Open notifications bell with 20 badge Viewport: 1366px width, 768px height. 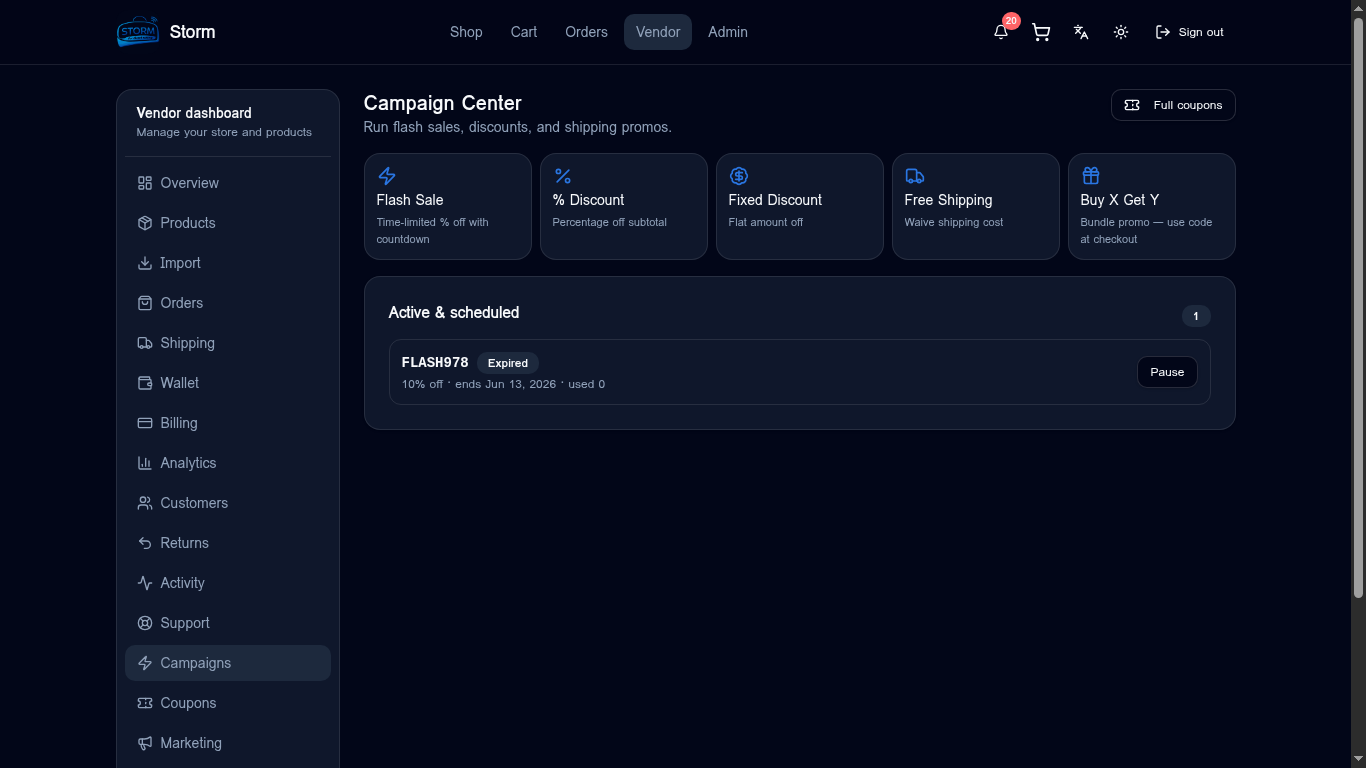1001,32
